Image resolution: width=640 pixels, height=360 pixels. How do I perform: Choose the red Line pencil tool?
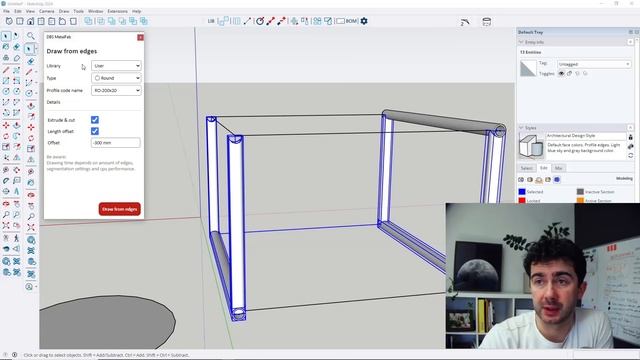[x=6, y=70]
